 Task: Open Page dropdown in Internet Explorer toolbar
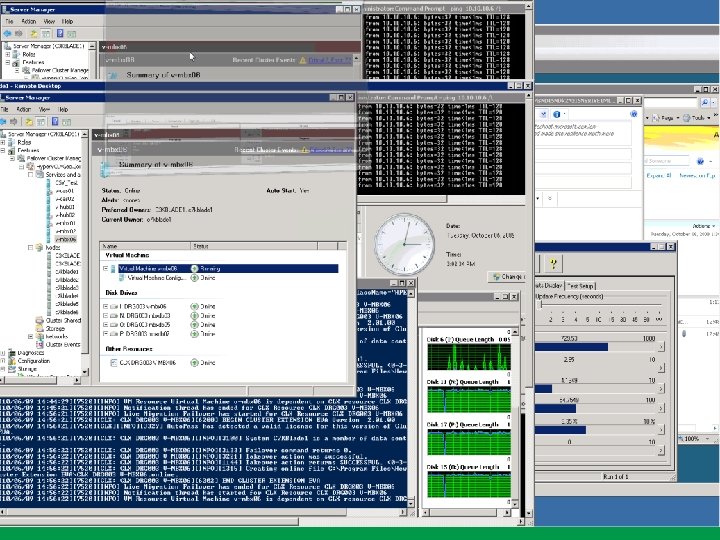click(x=665, y=118)
